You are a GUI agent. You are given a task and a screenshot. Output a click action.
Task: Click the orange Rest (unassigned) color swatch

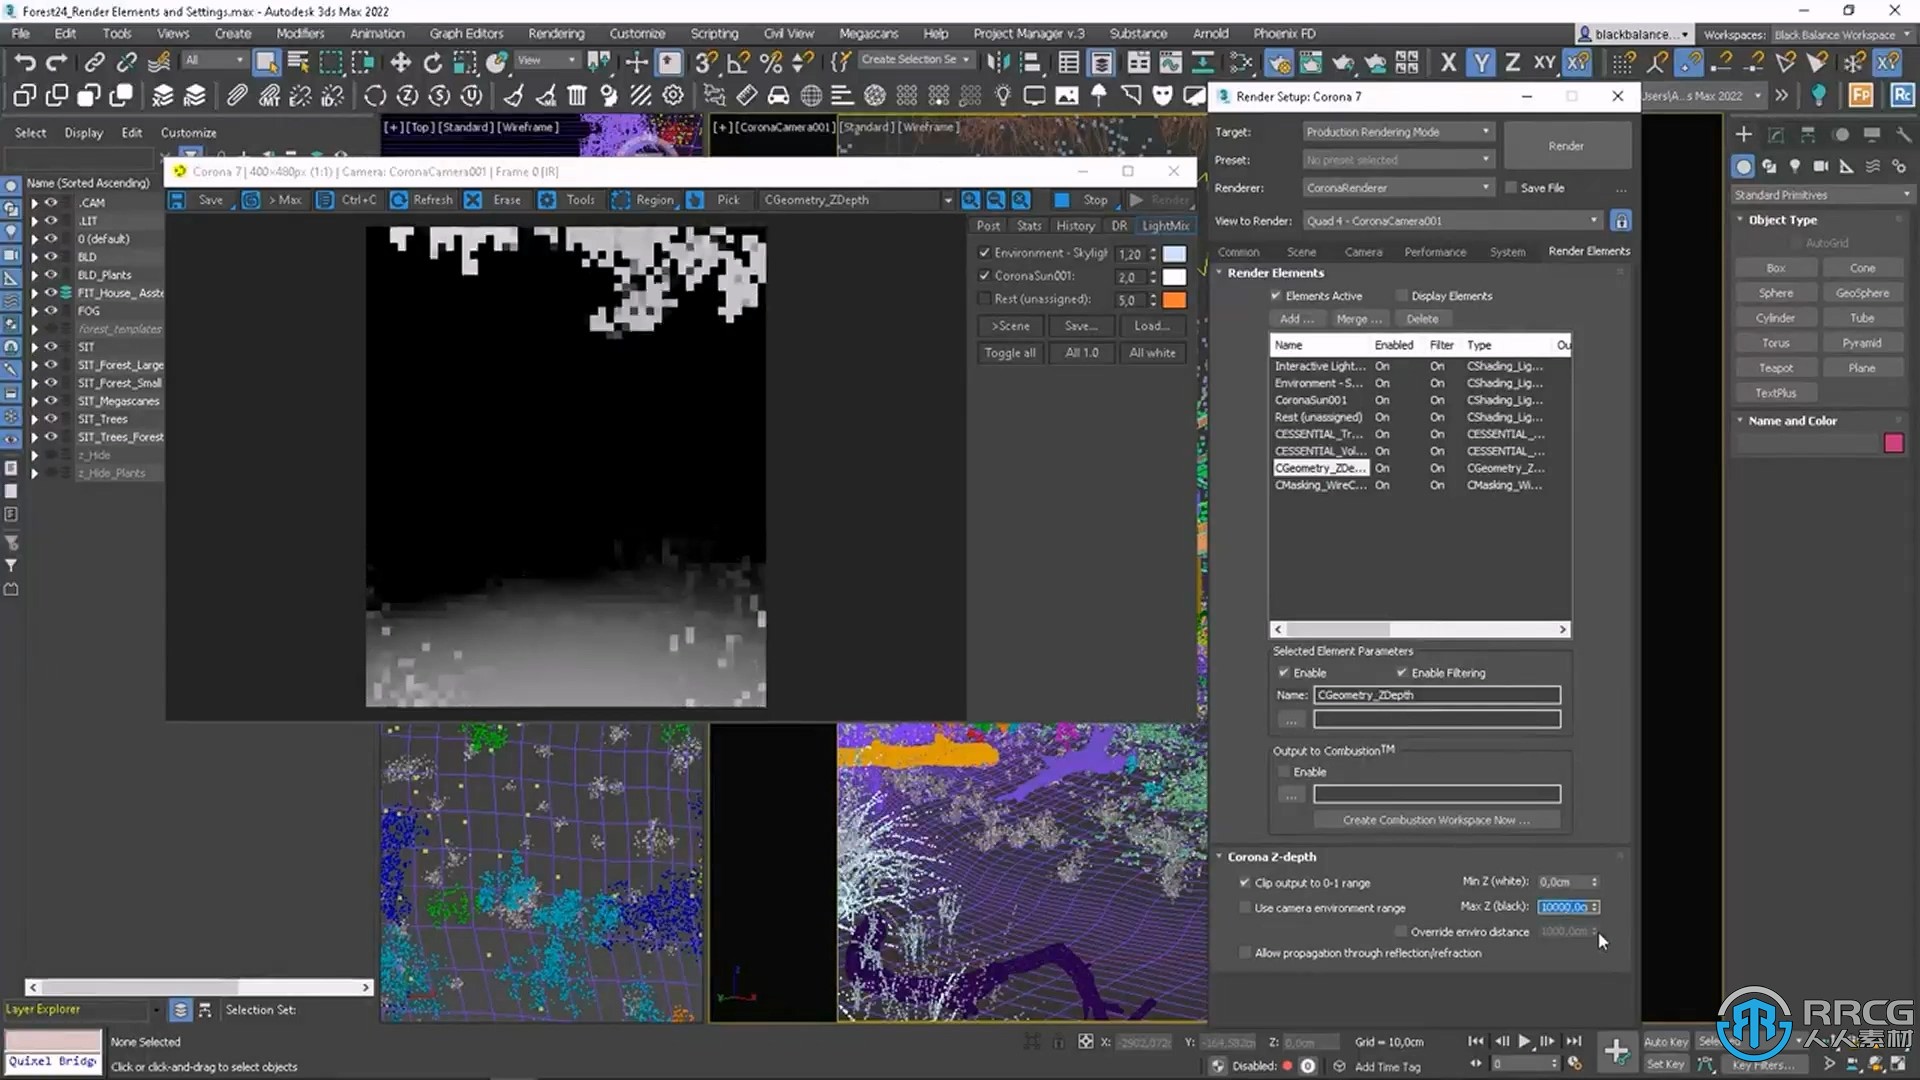coord(1174,300)
